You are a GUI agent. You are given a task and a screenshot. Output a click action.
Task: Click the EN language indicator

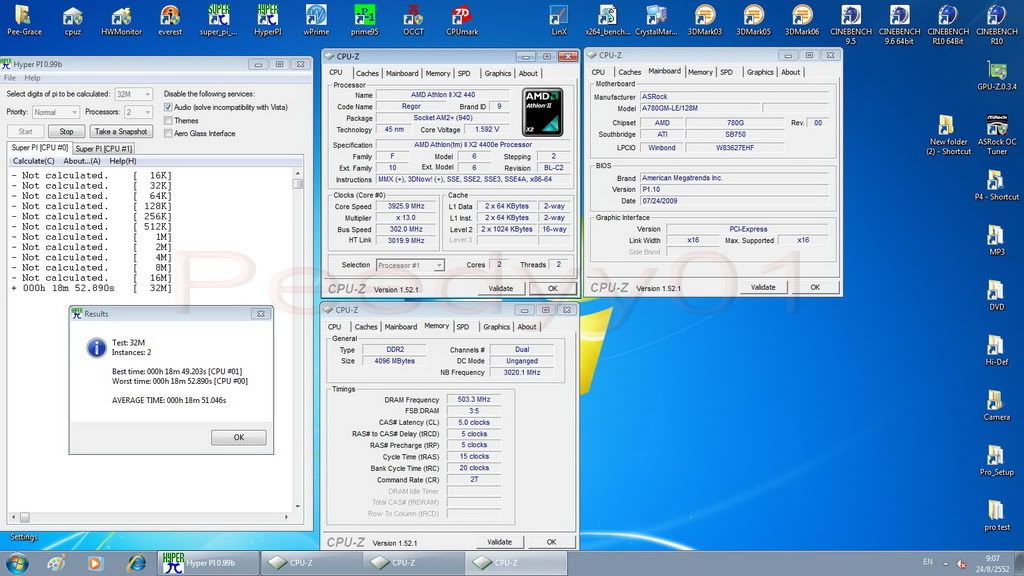[x=928, y=562]
